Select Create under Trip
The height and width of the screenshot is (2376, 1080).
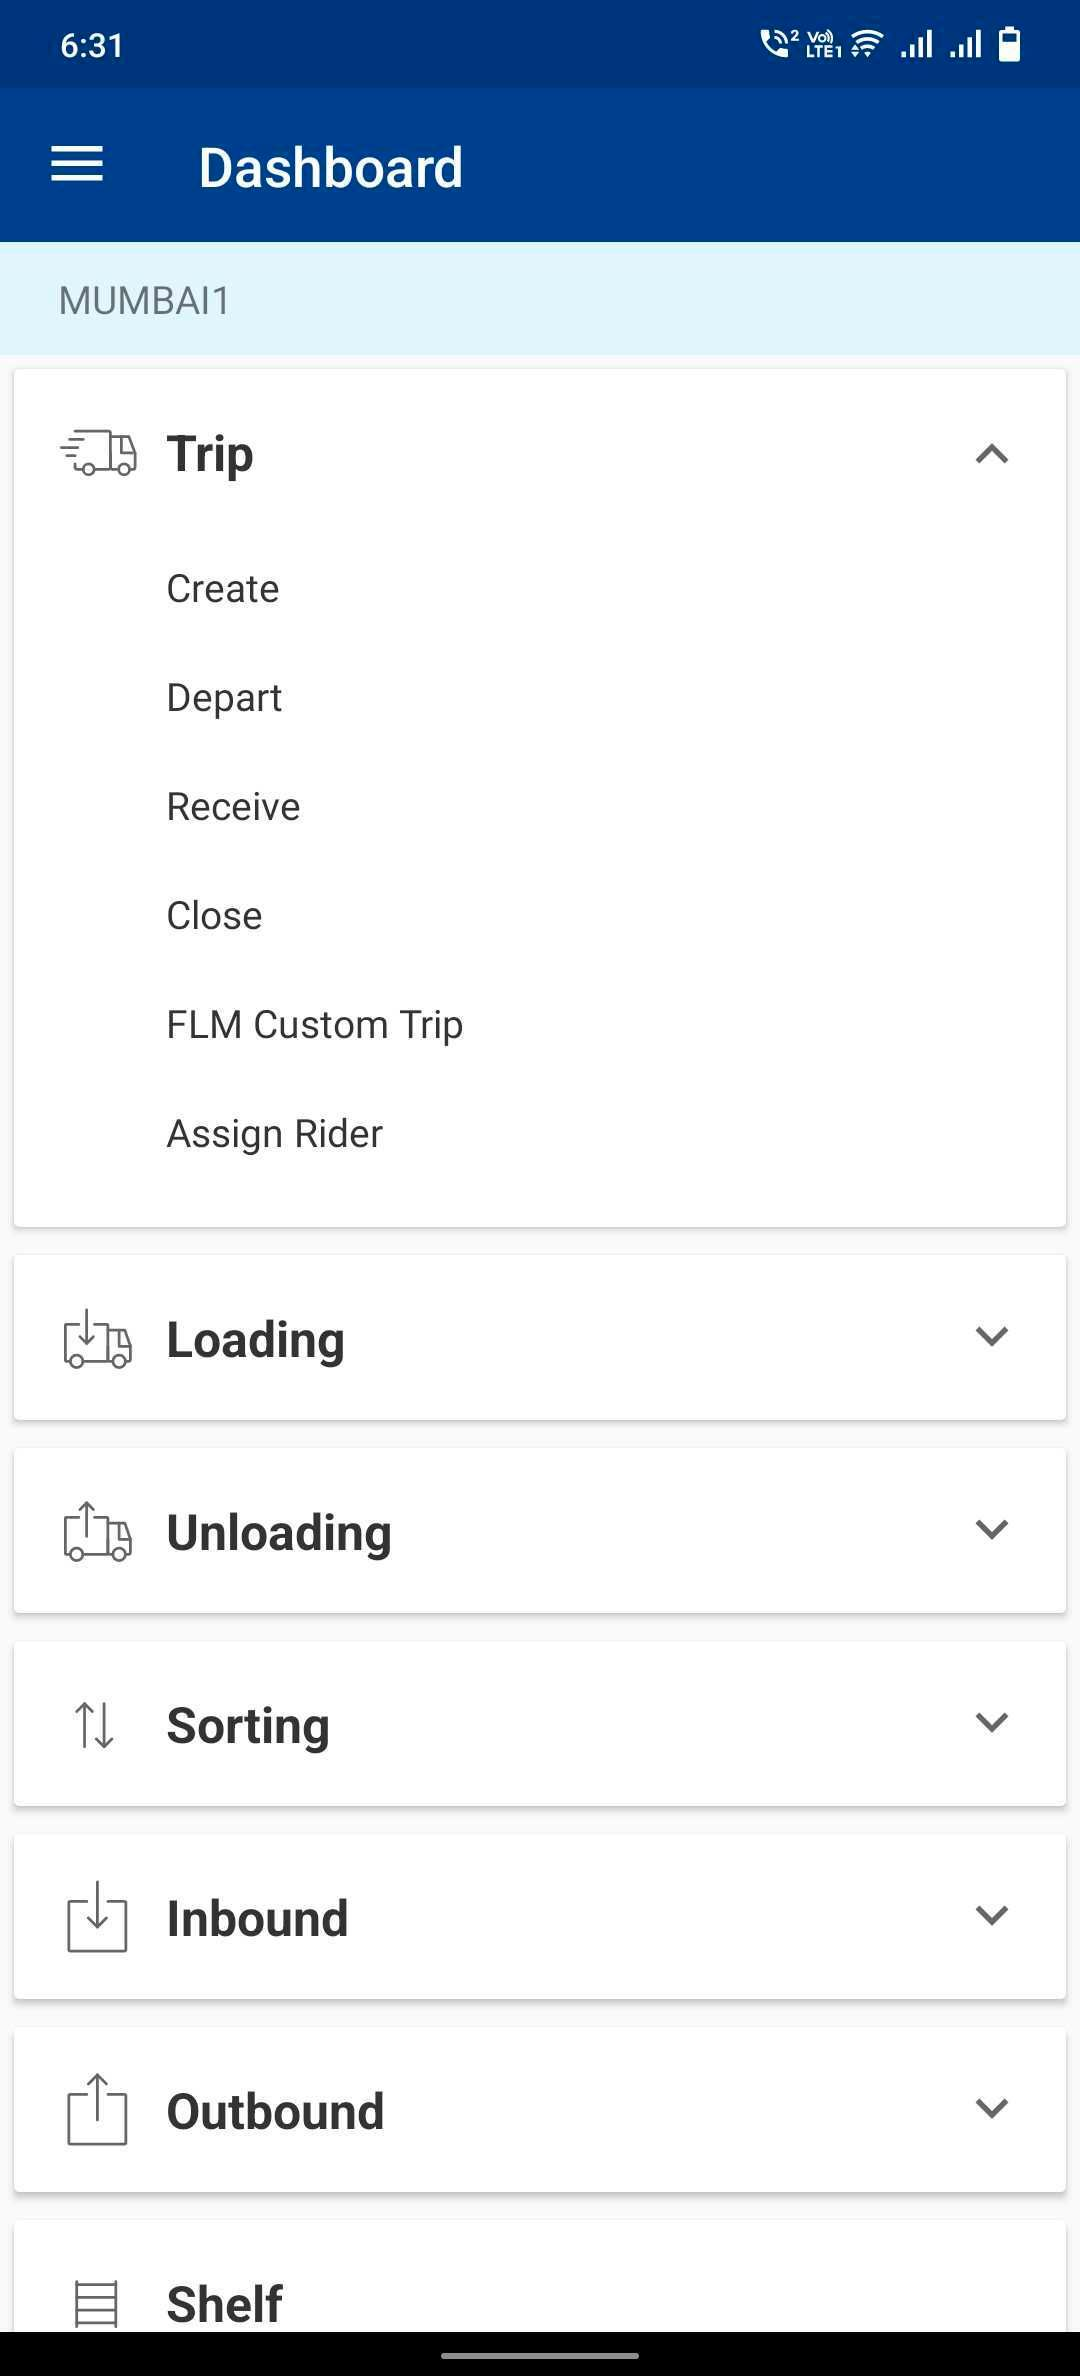223,589
